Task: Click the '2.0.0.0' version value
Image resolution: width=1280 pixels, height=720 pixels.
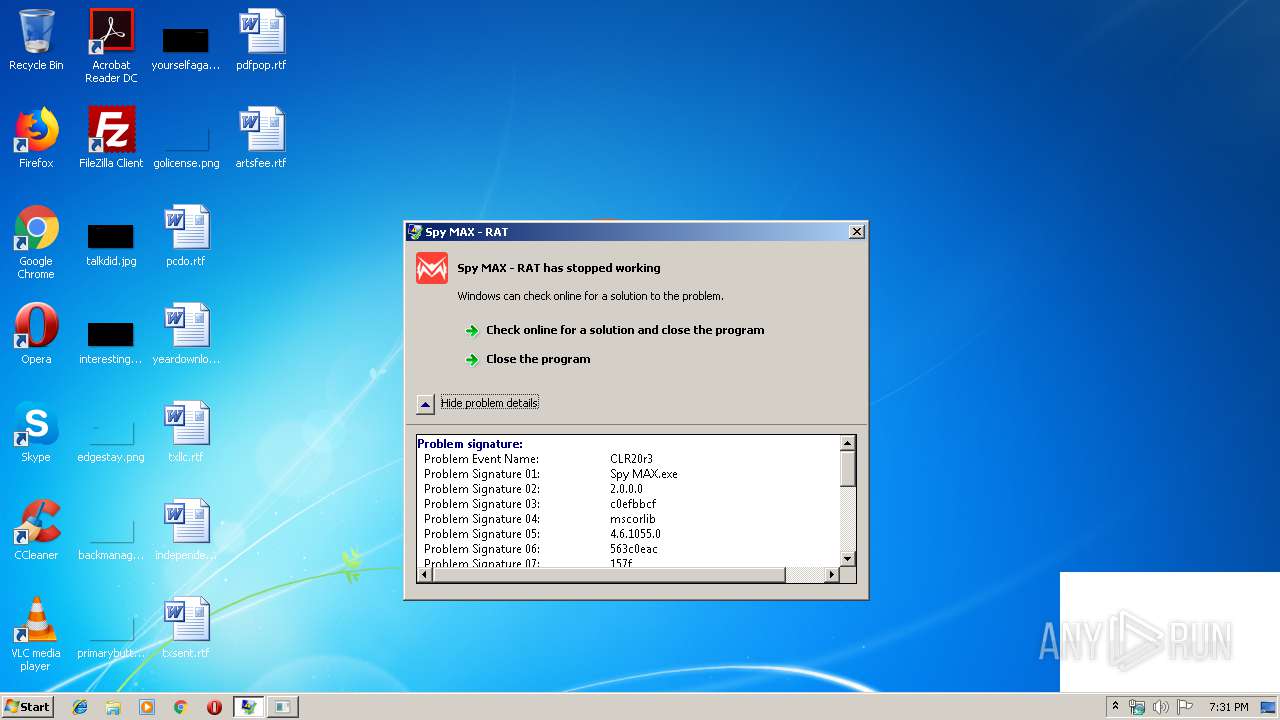Action: pos(626,489)
